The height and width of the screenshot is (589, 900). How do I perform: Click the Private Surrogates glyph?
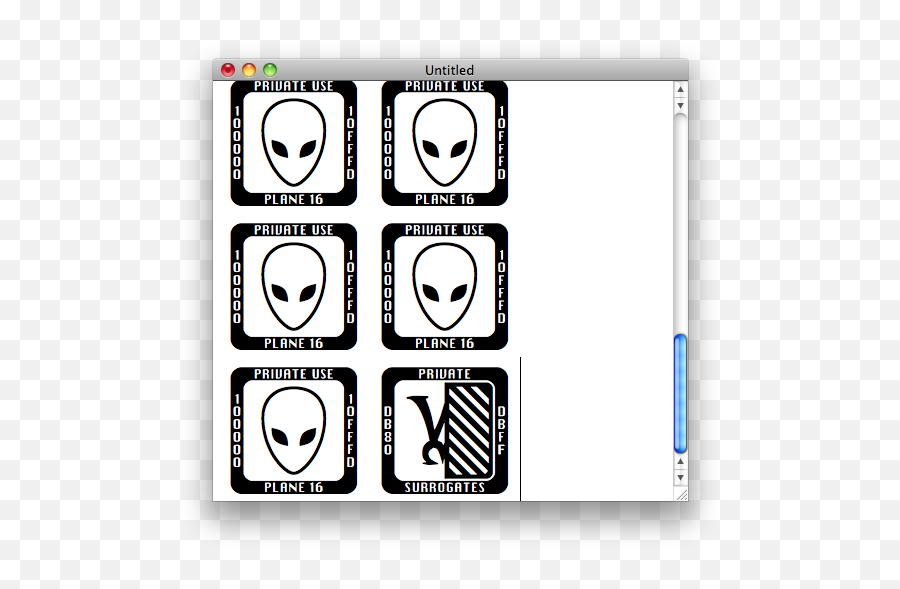click(444, 430)
